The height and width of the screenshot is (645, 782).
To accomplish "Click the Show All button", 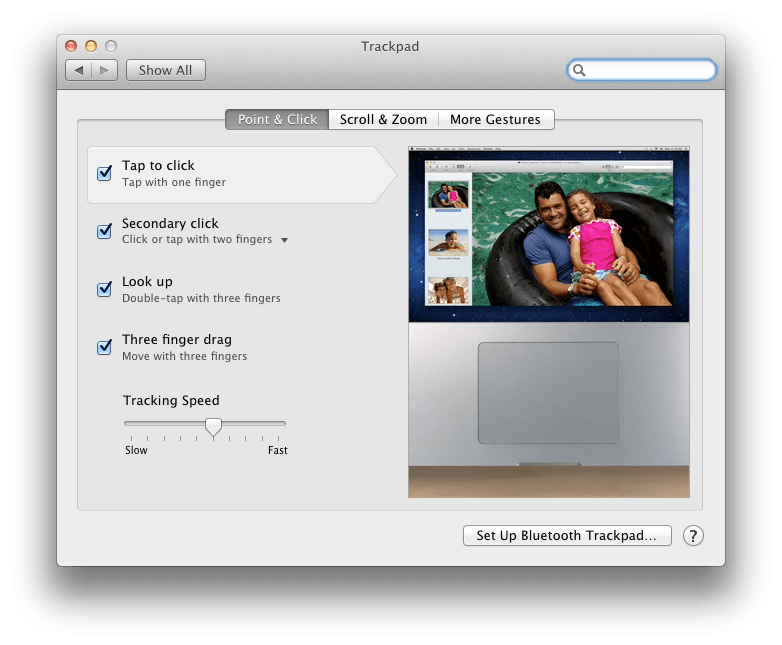I will point(166,70).
